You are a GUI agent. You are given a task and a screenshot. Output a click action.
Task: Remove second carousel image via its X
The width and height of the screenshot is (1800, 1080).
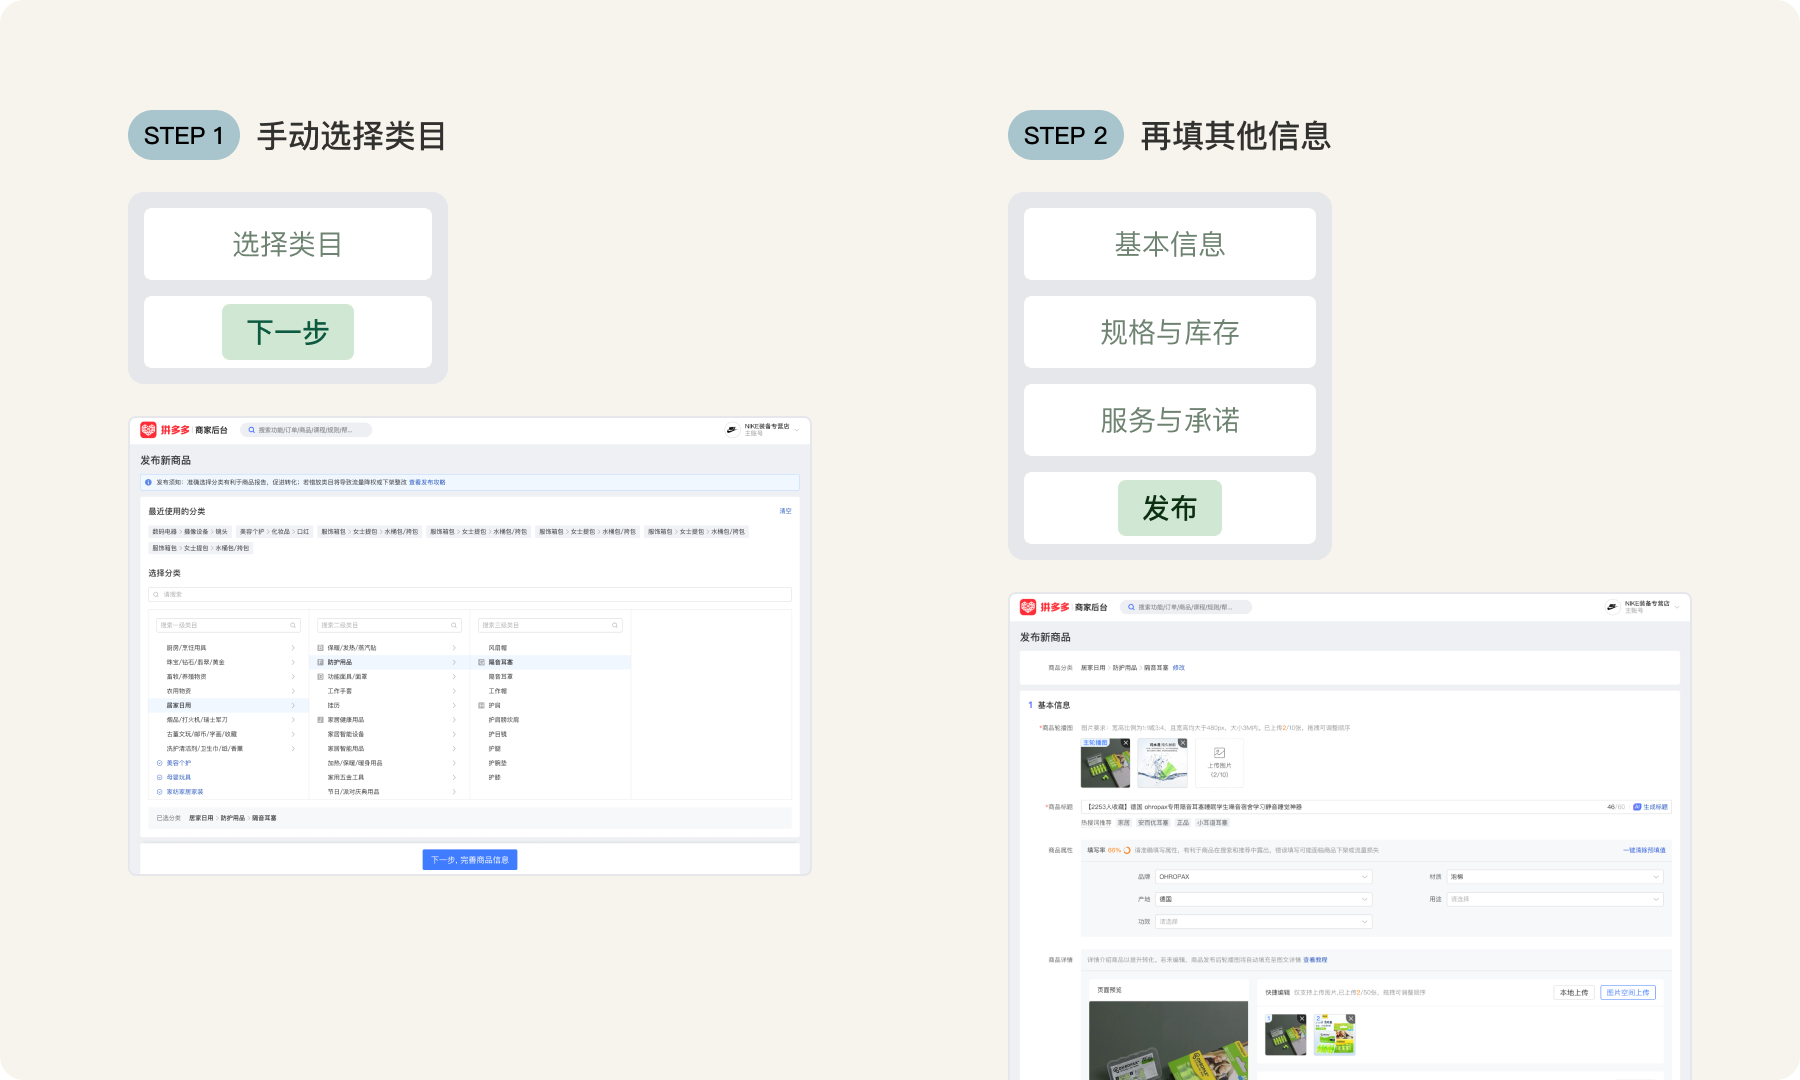tap(1182, 743)
